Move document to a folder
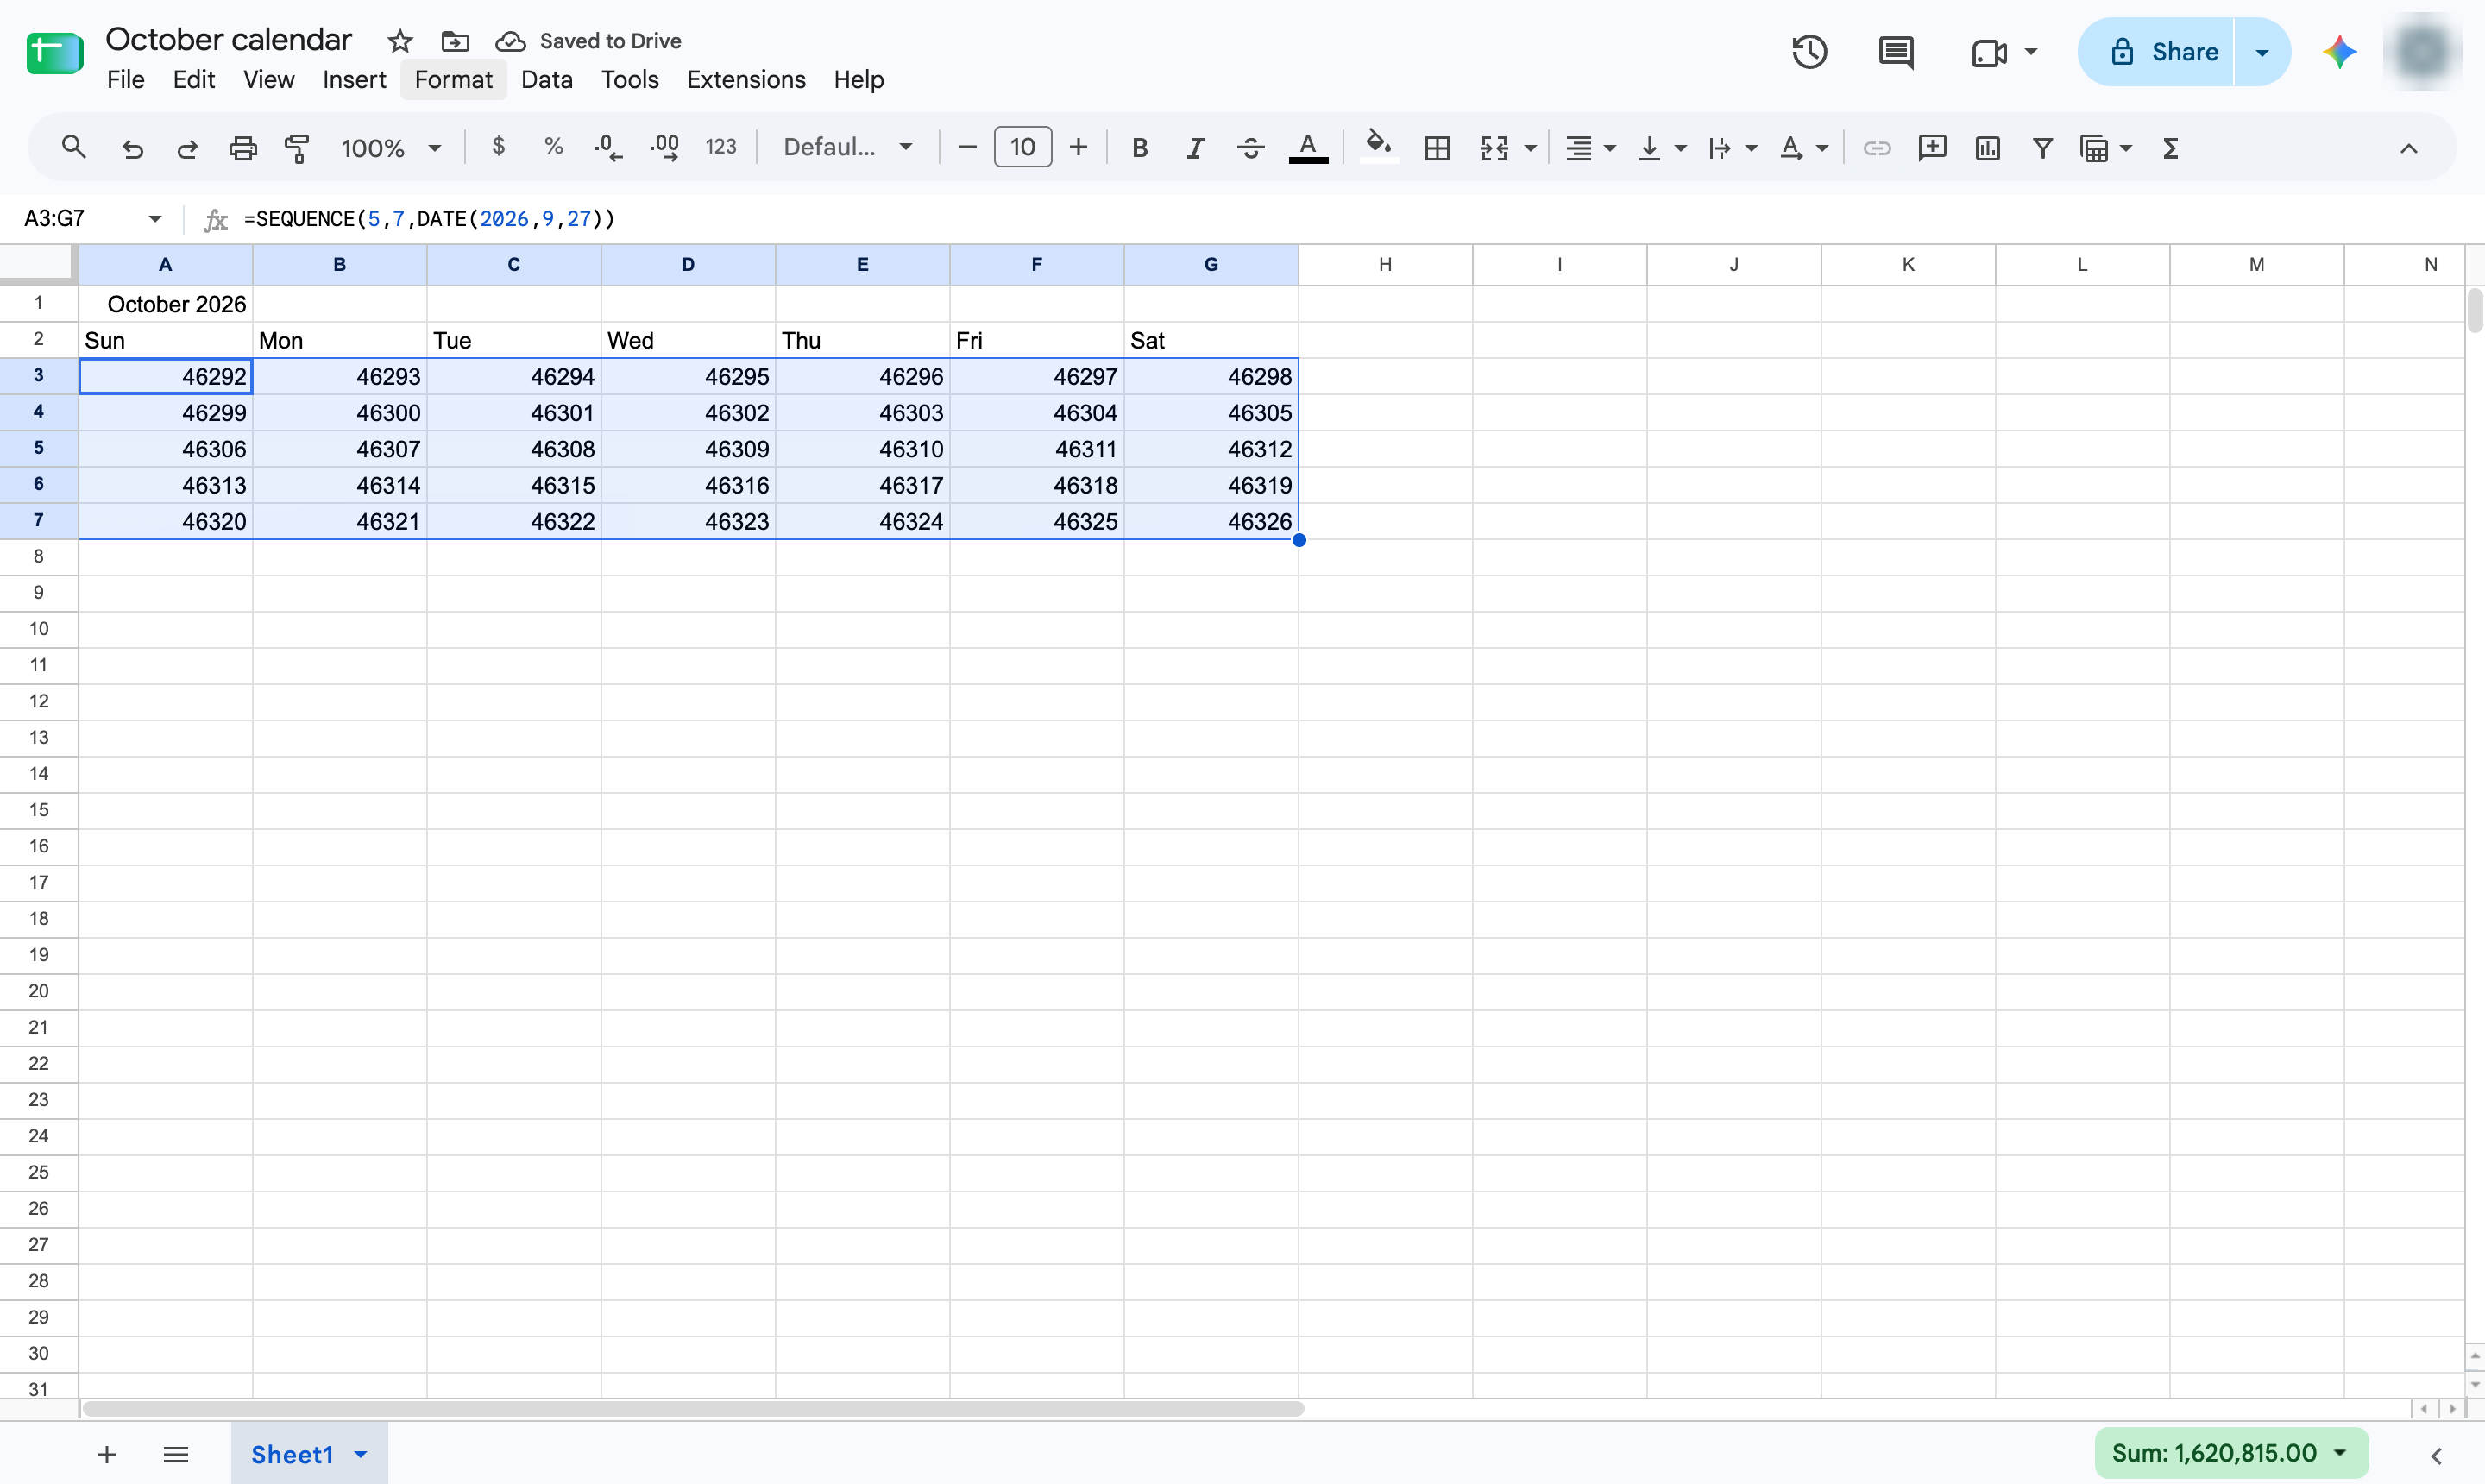This screenshot has width=2485, height=1484. tap(455, 41)
